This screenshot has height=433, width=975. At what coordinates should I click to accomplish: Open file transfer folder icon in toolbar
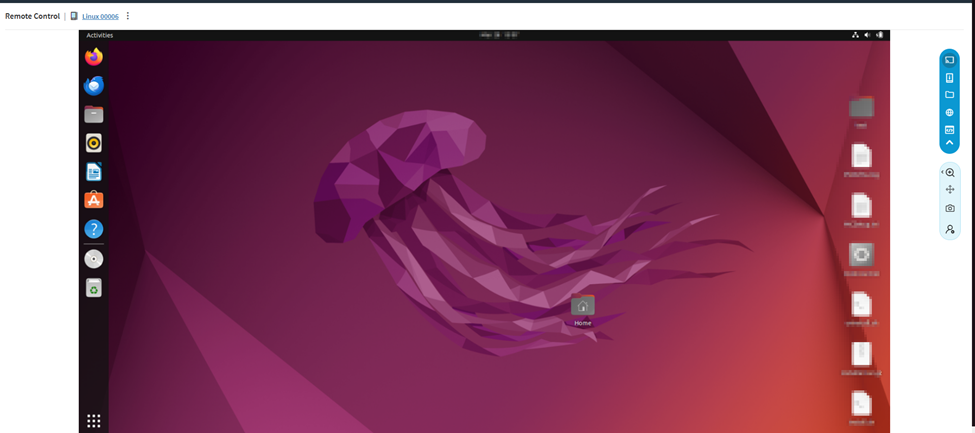949,95
